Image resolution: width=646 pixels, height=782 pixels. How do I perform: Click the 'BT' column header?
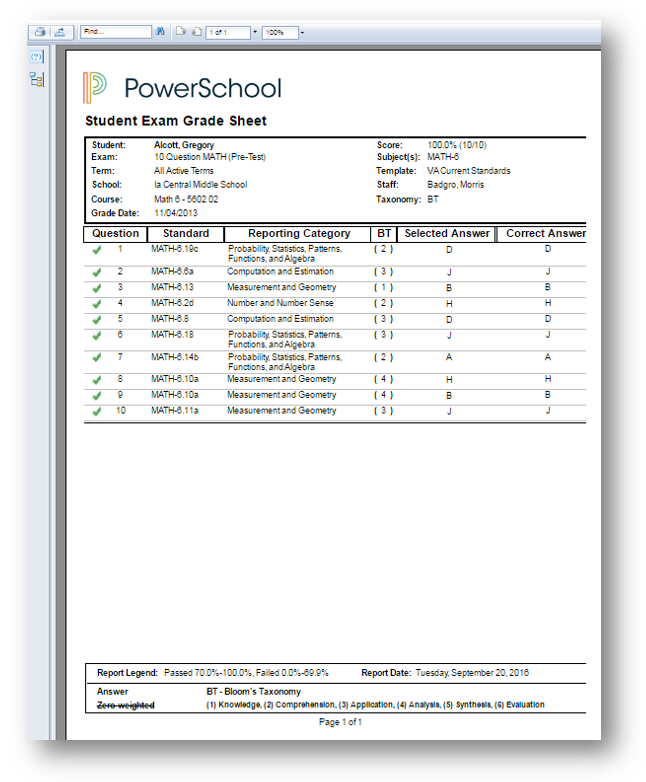point(384,234)
